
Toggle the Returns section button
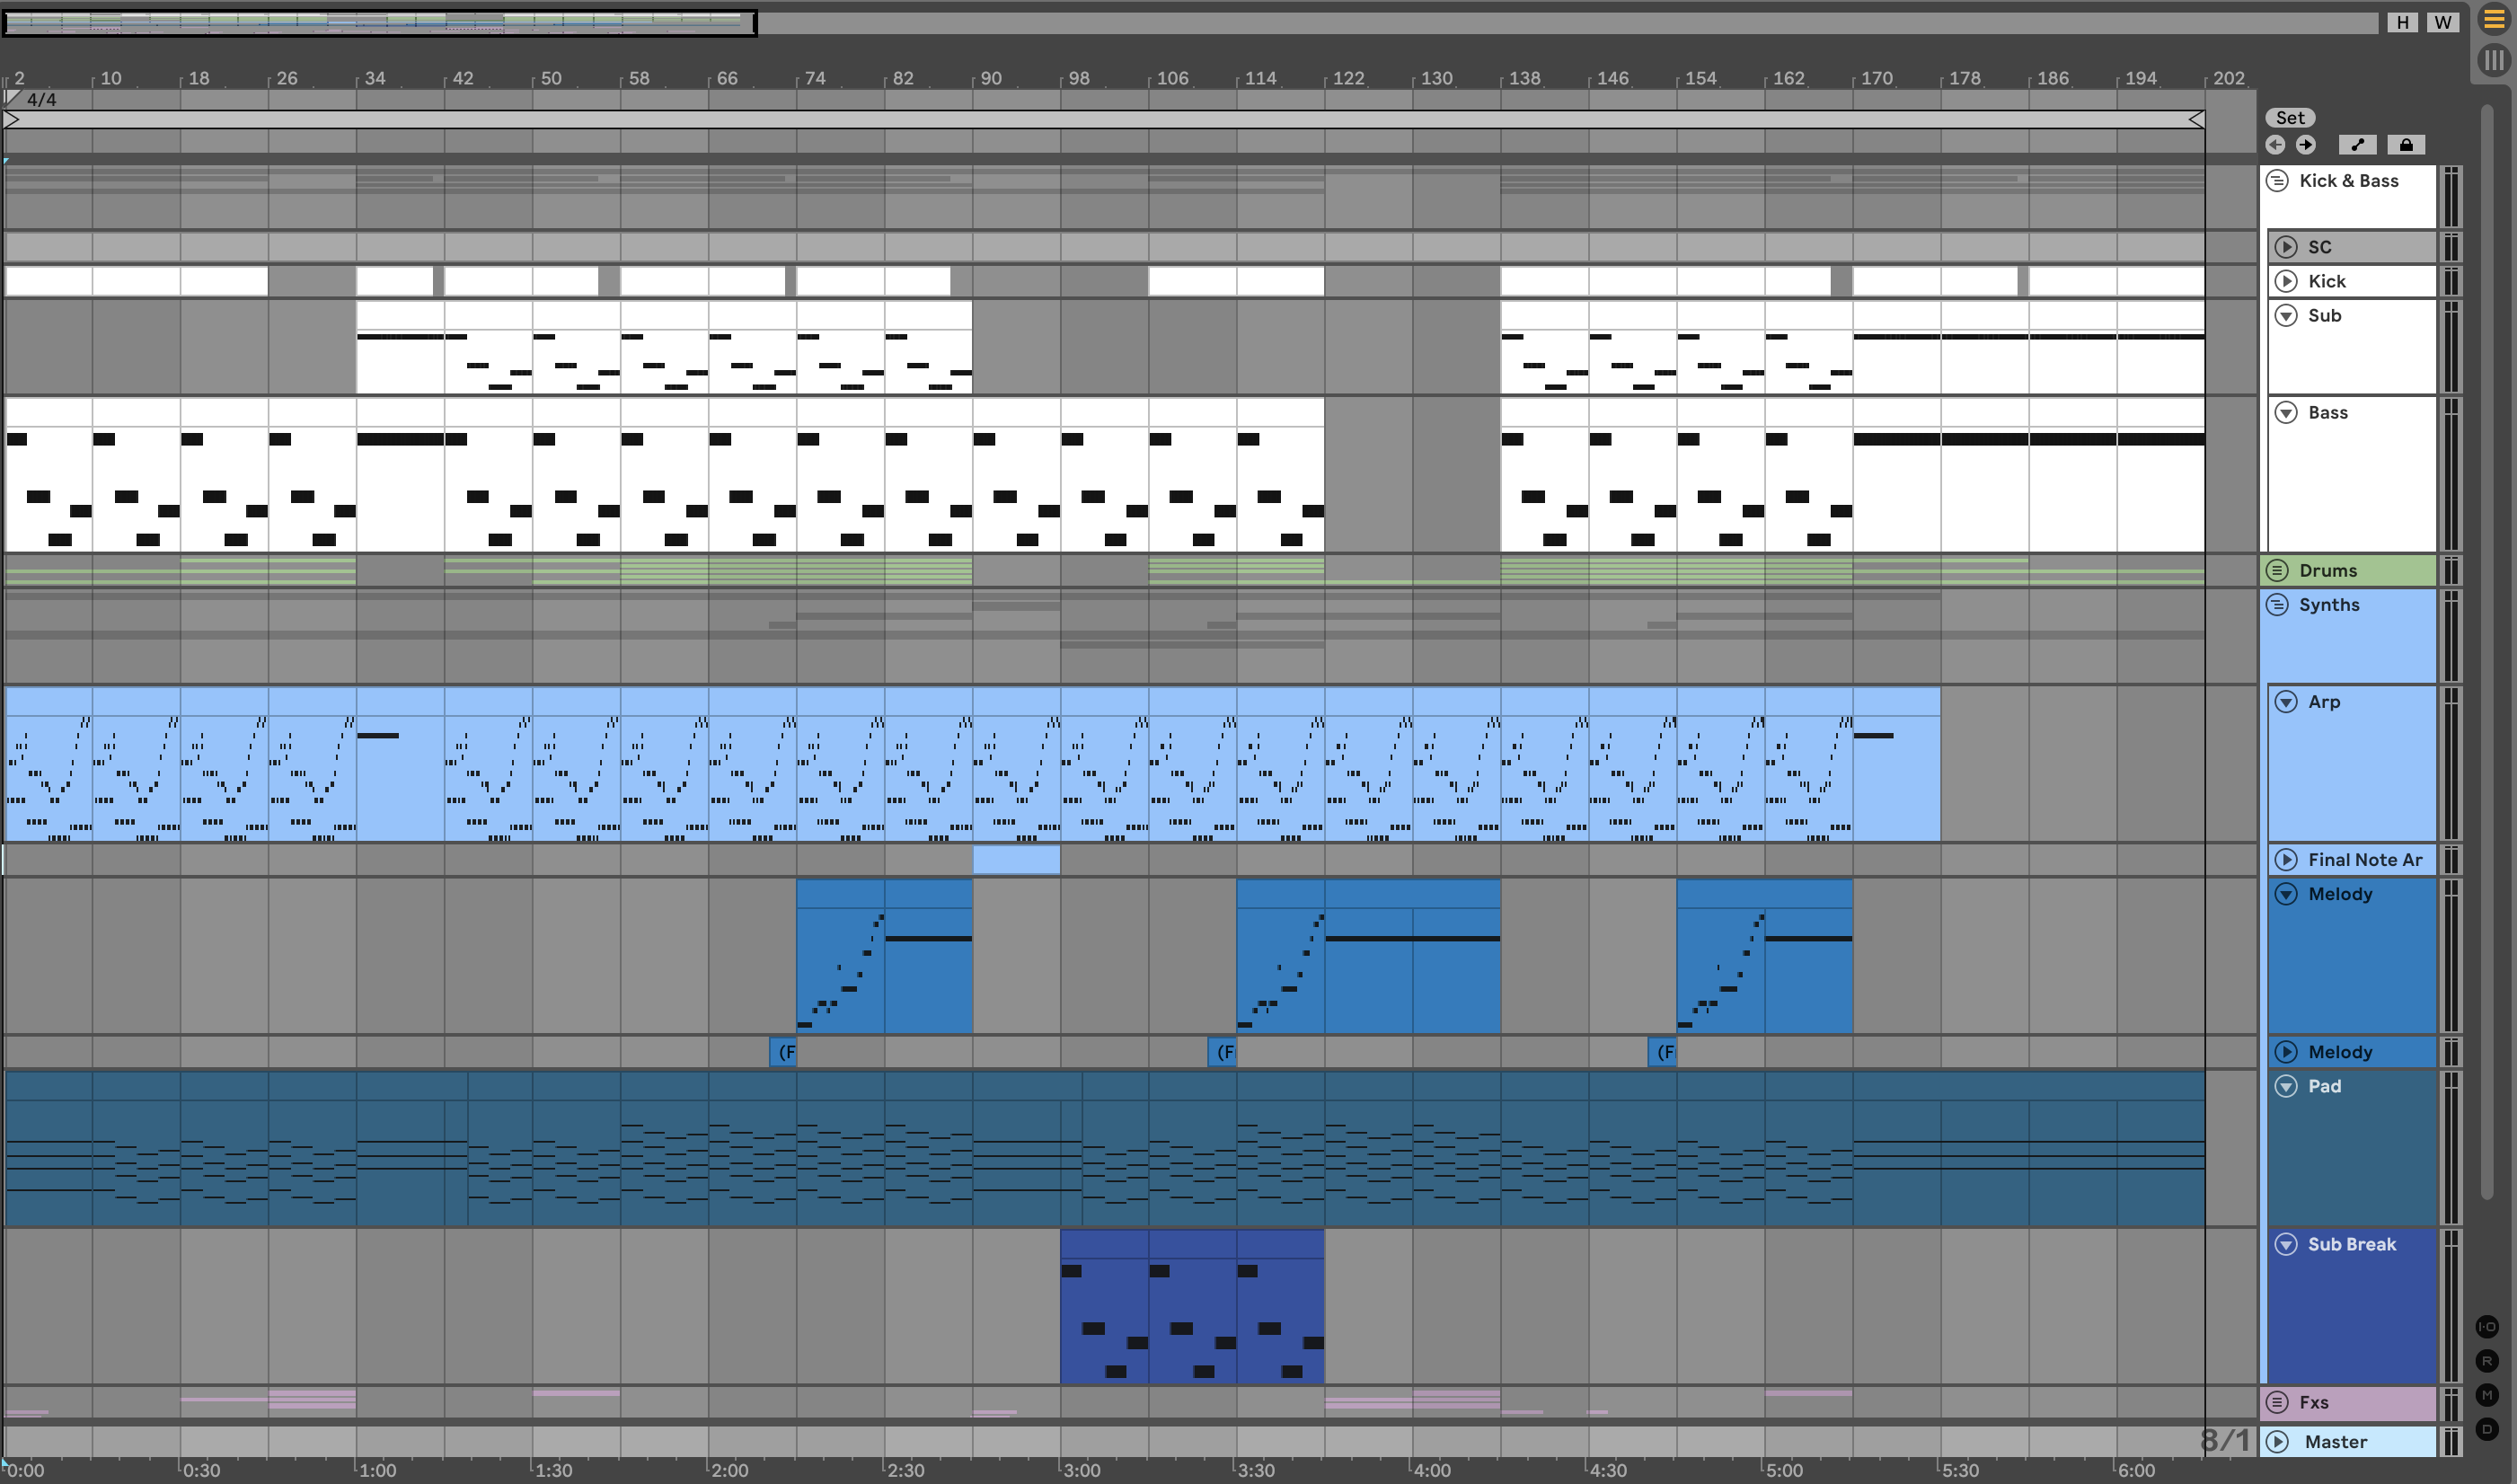point(2487,1361)
